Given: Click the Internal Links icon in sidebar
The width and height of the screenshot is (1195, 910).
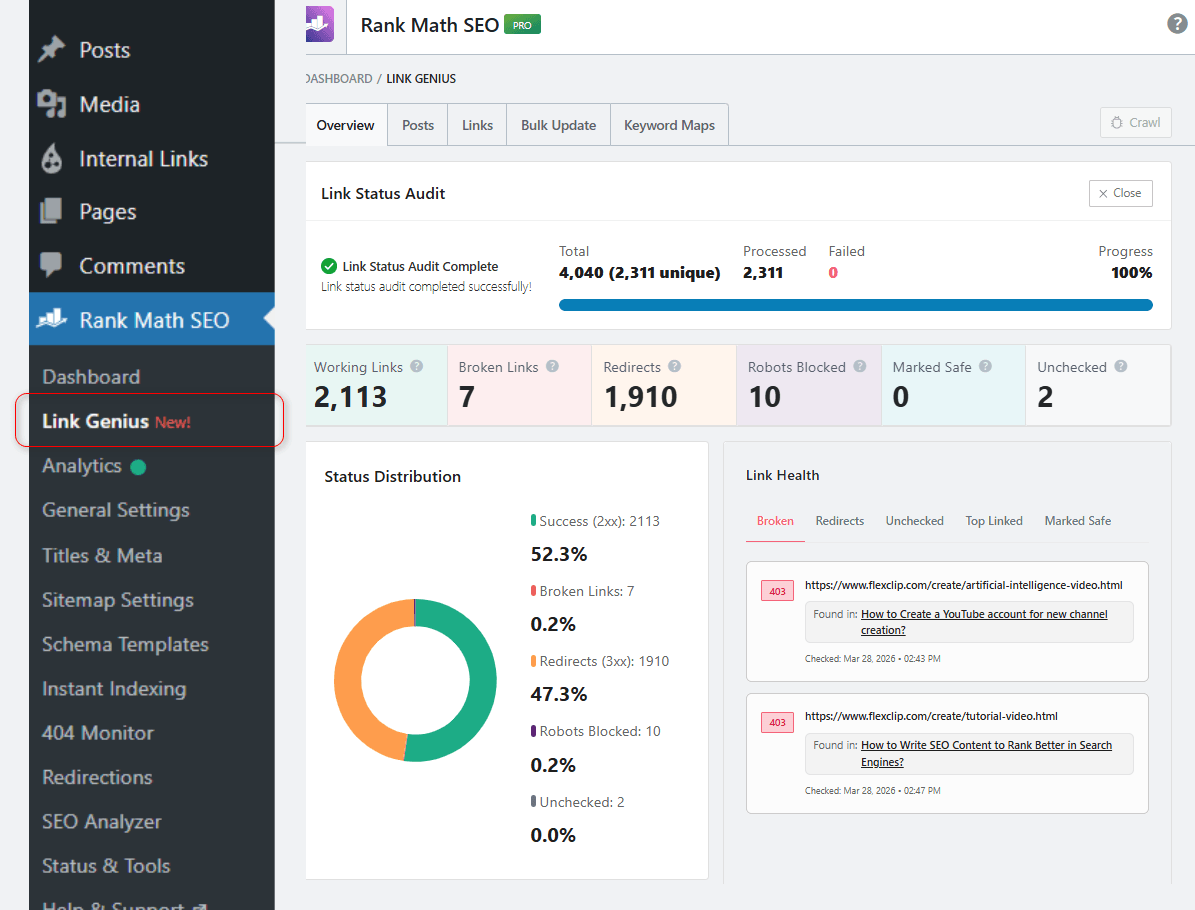Looking at the screenshot, I should click(x=52, y=159).
